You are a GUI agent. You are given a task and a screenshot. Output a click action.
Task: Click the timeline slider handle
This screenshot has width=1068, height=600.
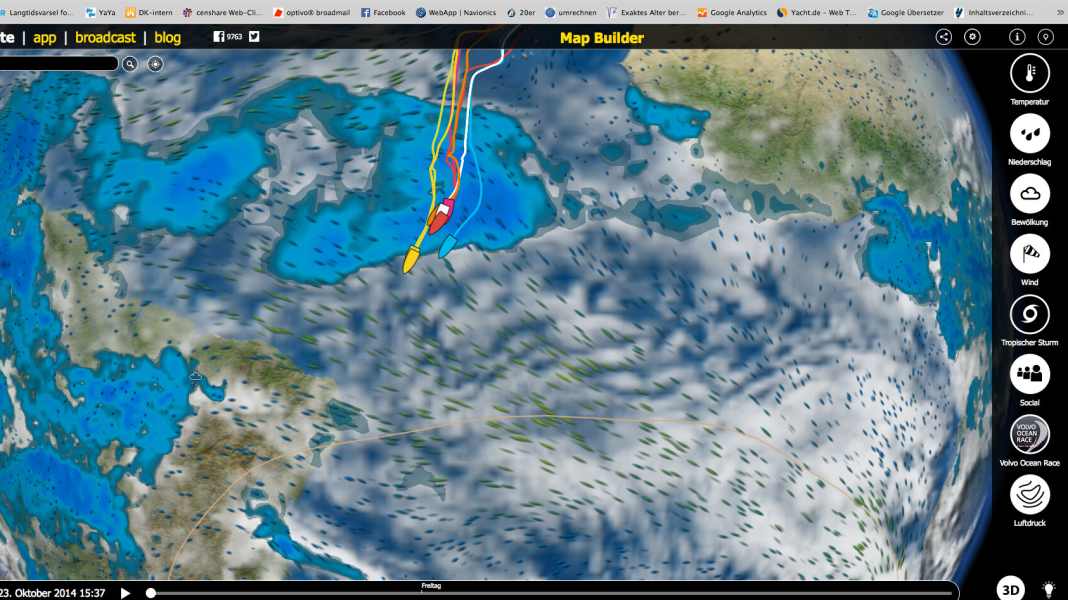[x=151, y=593]
